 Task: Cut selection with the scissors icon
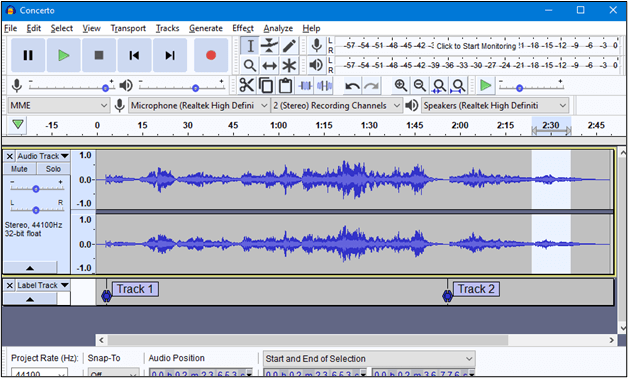click(x=247, y=85)
